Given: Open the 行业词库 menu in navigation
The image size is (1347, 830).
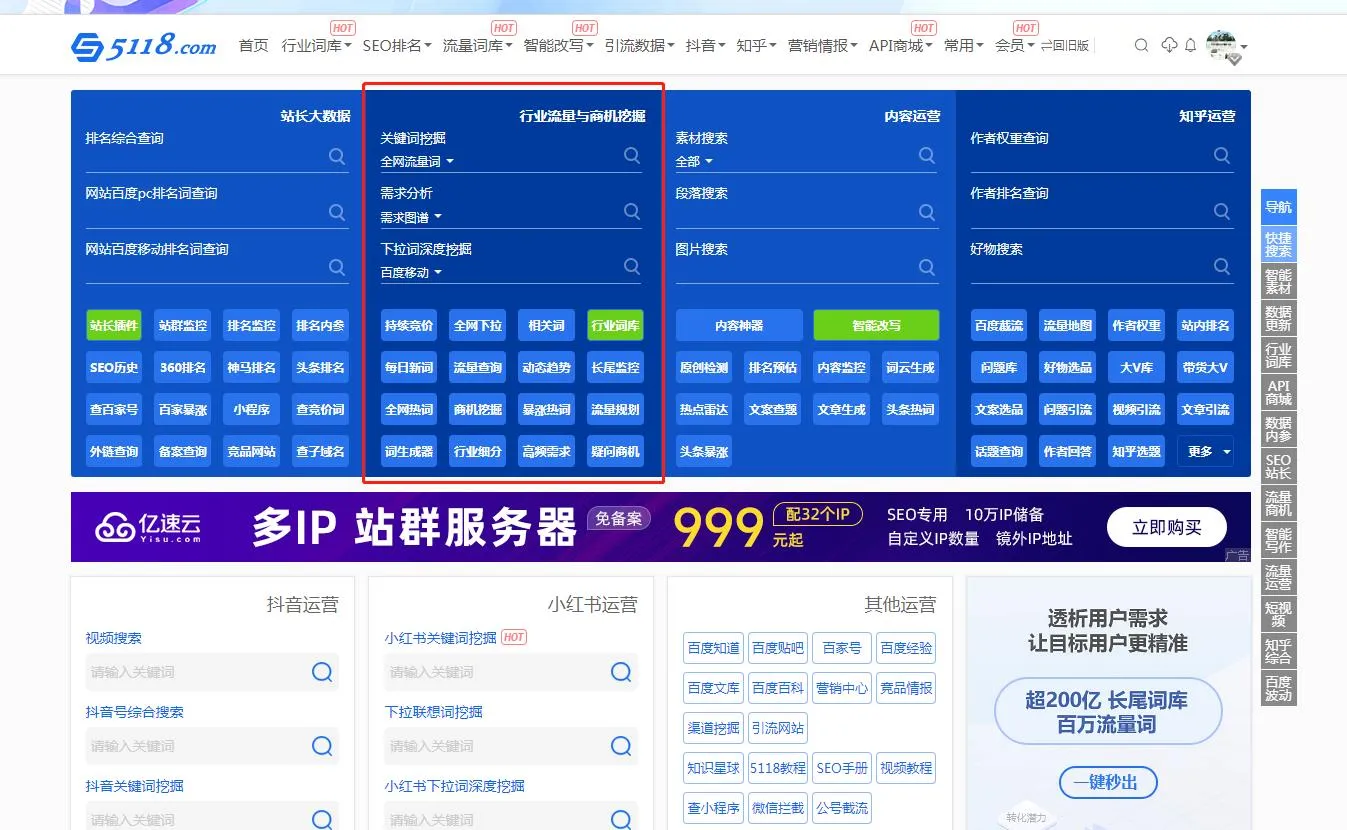Looking at the screenshot, I should pyautogui.click(x=316, y=46).
